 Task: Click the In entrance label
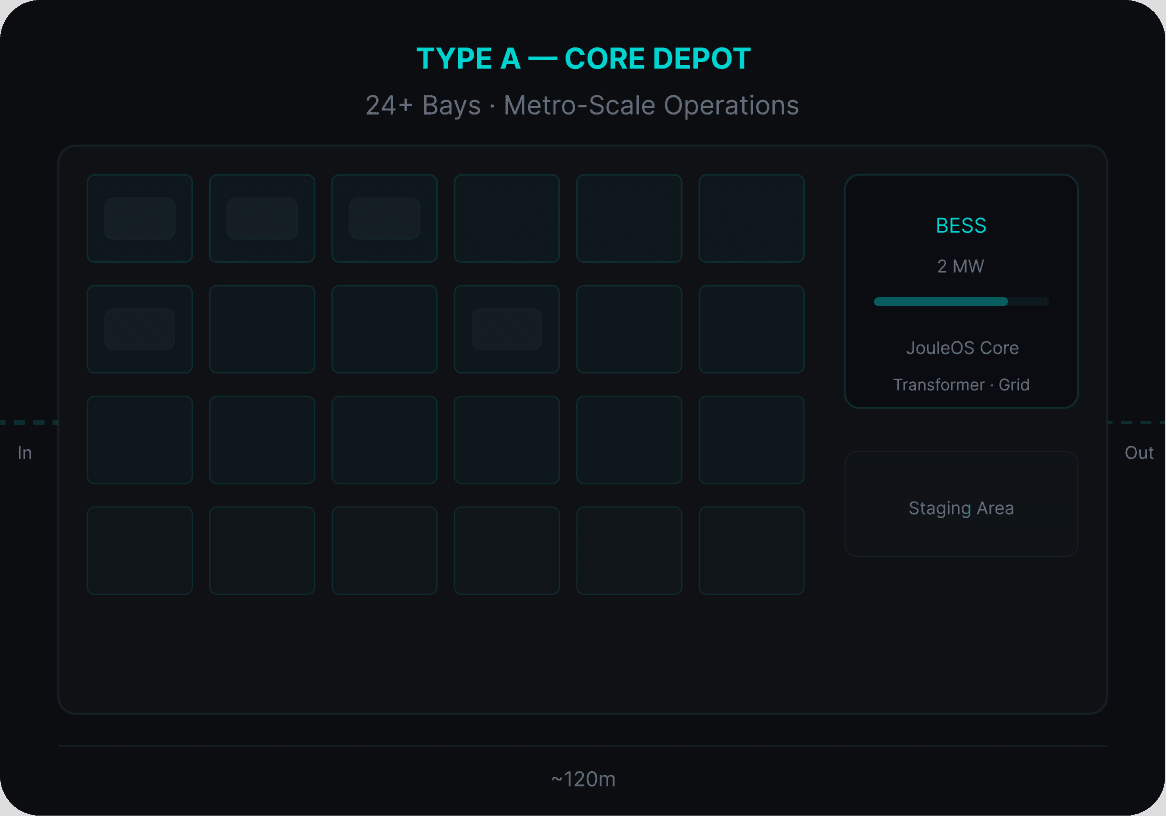pyautogui.click(x=25, y=452)
